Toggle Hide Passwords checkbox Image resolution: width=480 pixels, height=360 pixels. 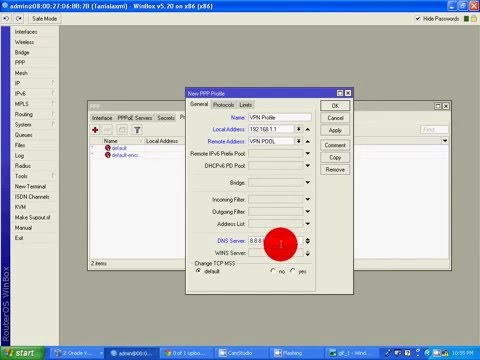[418, 19]
